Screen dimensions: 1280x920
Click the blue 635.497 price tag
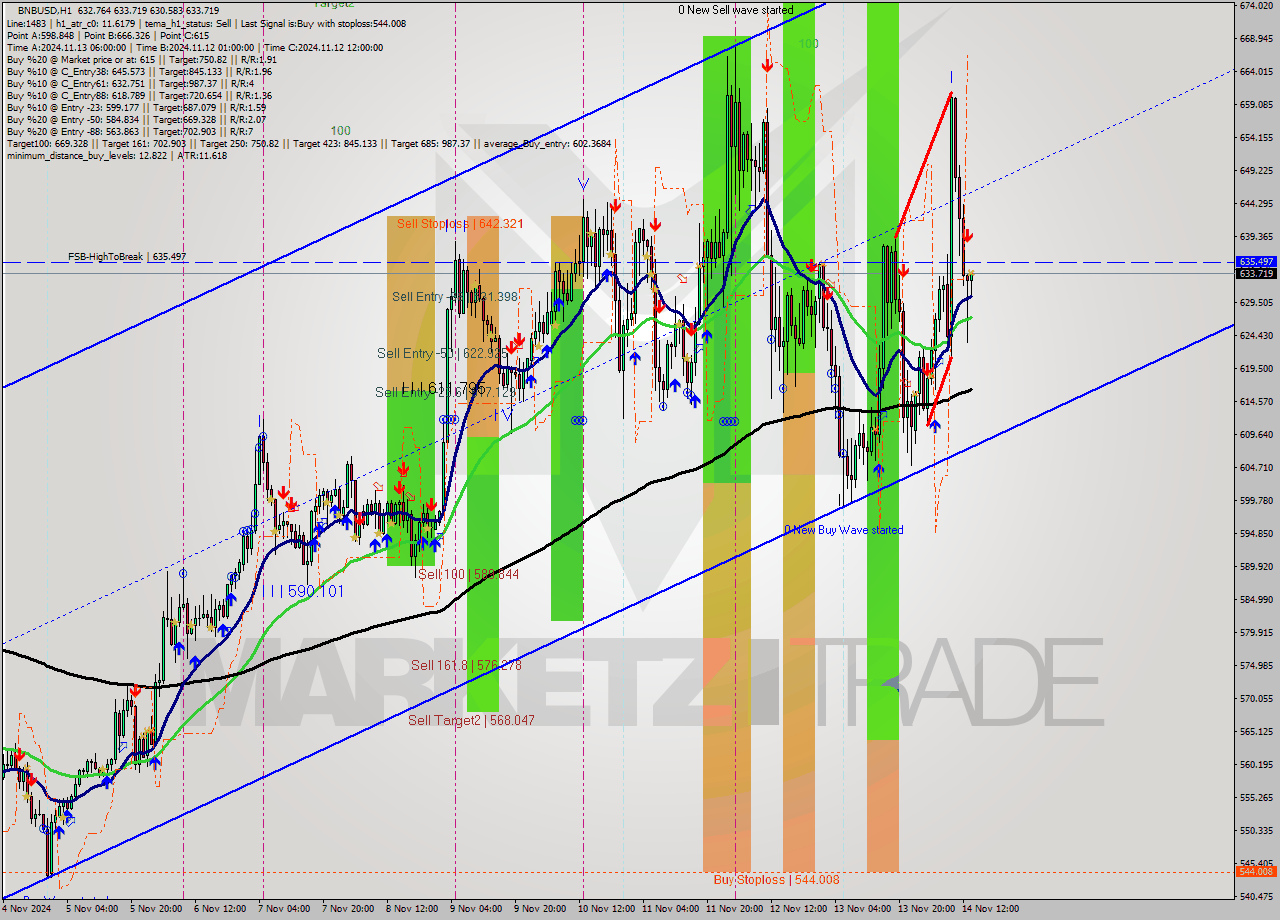tap(1257, 262)
